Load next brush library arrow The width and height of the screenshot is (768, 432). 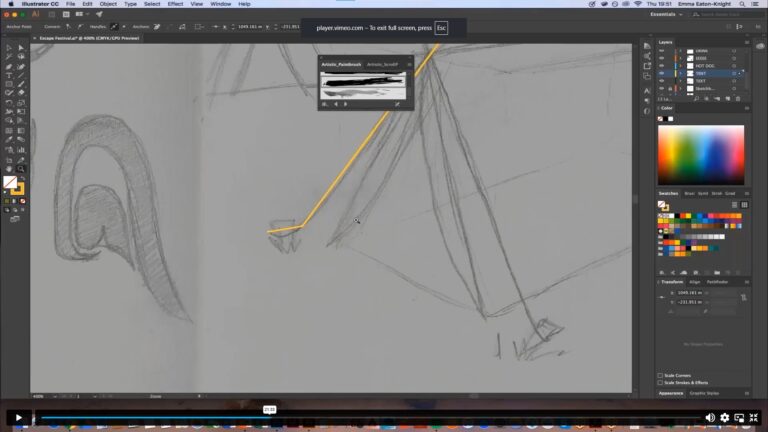(345, 104)
